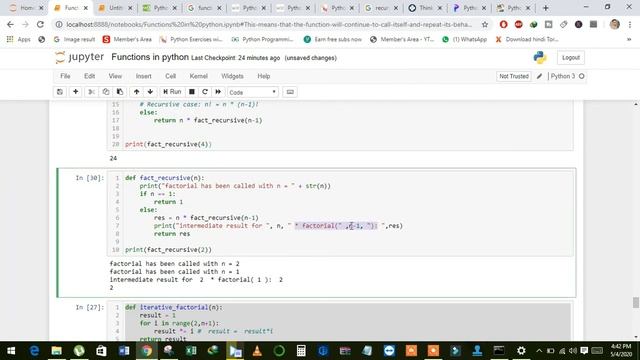The image size is (640, 360).
Task: Cut the selected cells with scissors icon
Action: (x=91, y=92)
